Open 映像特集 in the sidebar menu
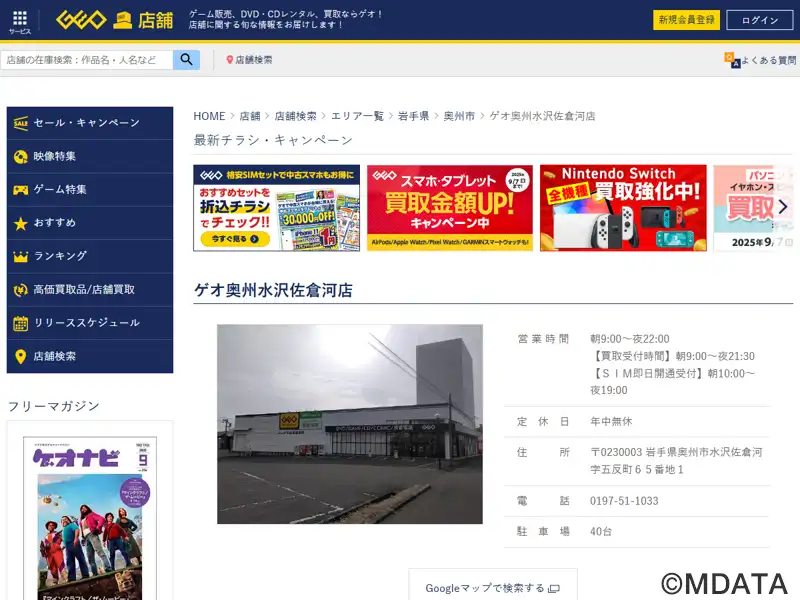Screen dimensions: 800x600 pyautogui.click(x=90, y=157)
